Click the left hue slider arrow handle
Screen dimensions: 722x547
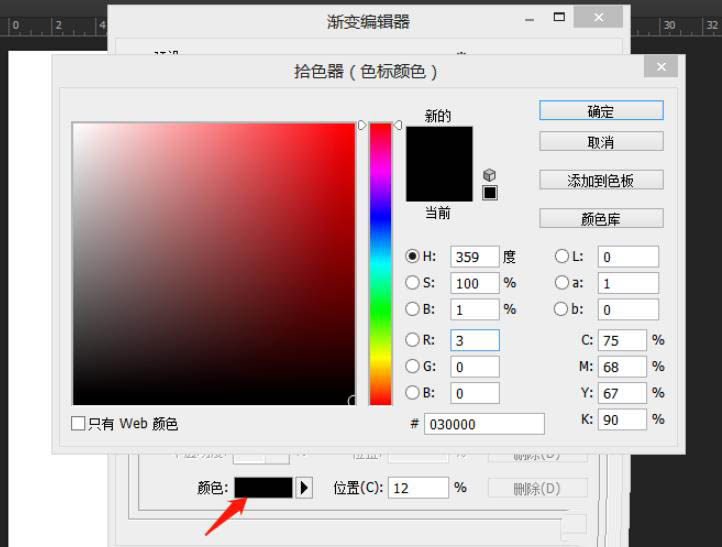coord(362,125)
